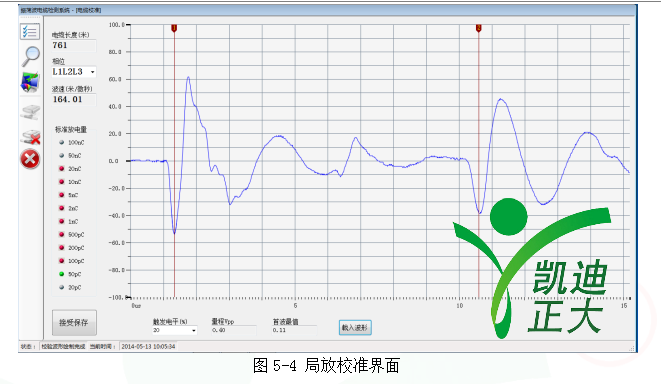Click the red circle close icon
Image resolution: width=672 pixels, height=384 pixels.
pos(30,159)
